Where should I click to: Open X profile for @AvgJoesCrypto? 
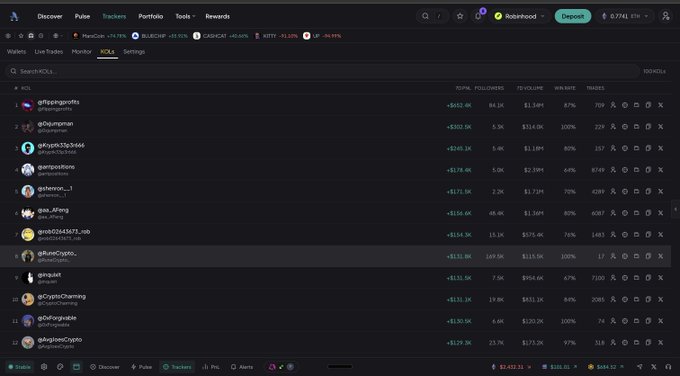pos(660,343)
